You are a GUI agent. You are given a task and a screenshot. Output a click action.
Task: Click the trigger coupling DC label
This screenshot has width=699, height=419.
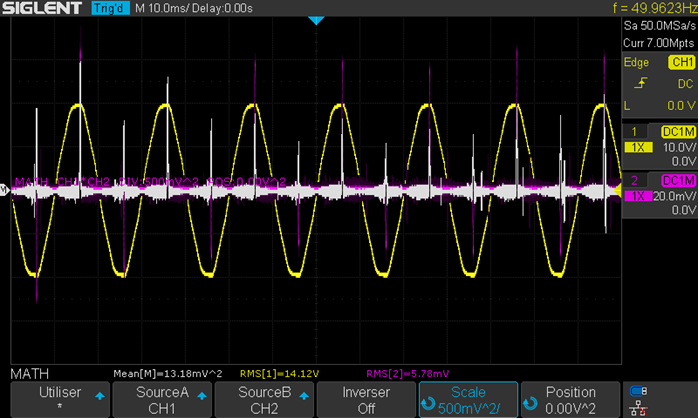point(686,84)
